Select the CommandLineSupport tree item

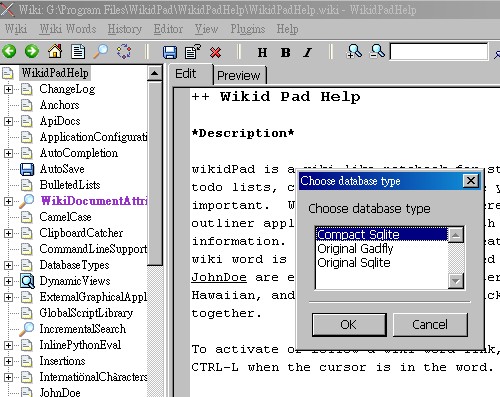click(93, 249)
